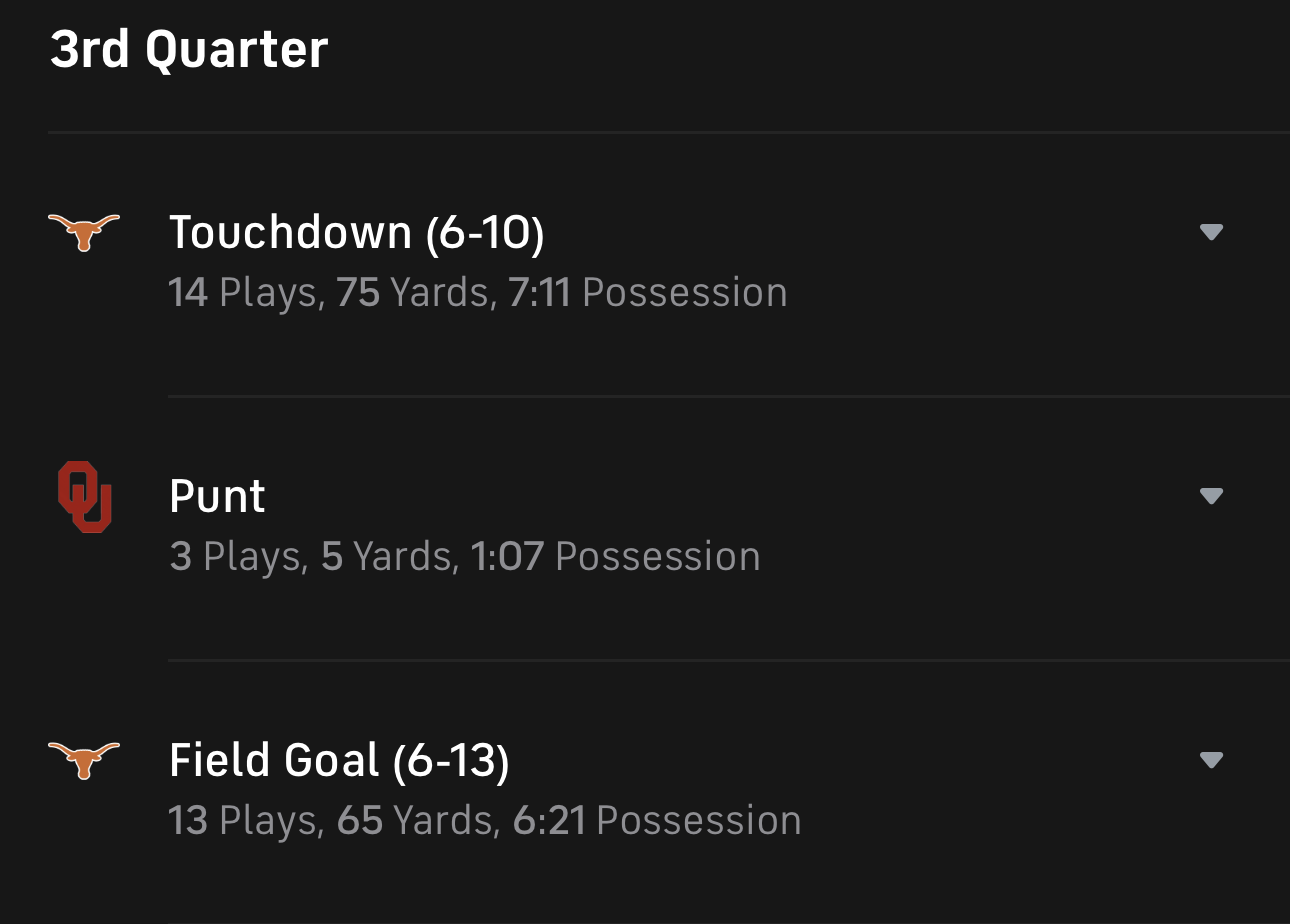Click the 13 Plays stat text
Viewport: 1290px width, 924px height.
(244, 821)
